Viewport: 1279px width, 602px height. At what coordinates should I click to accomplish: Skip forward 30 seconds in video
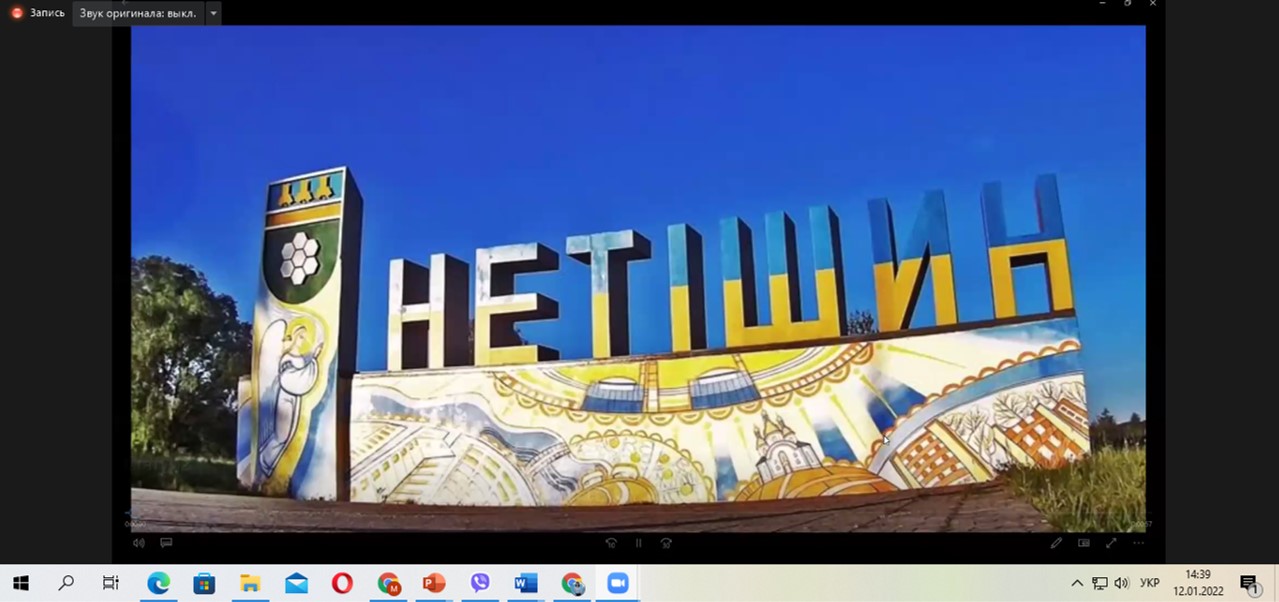click(x=666, y=543)
